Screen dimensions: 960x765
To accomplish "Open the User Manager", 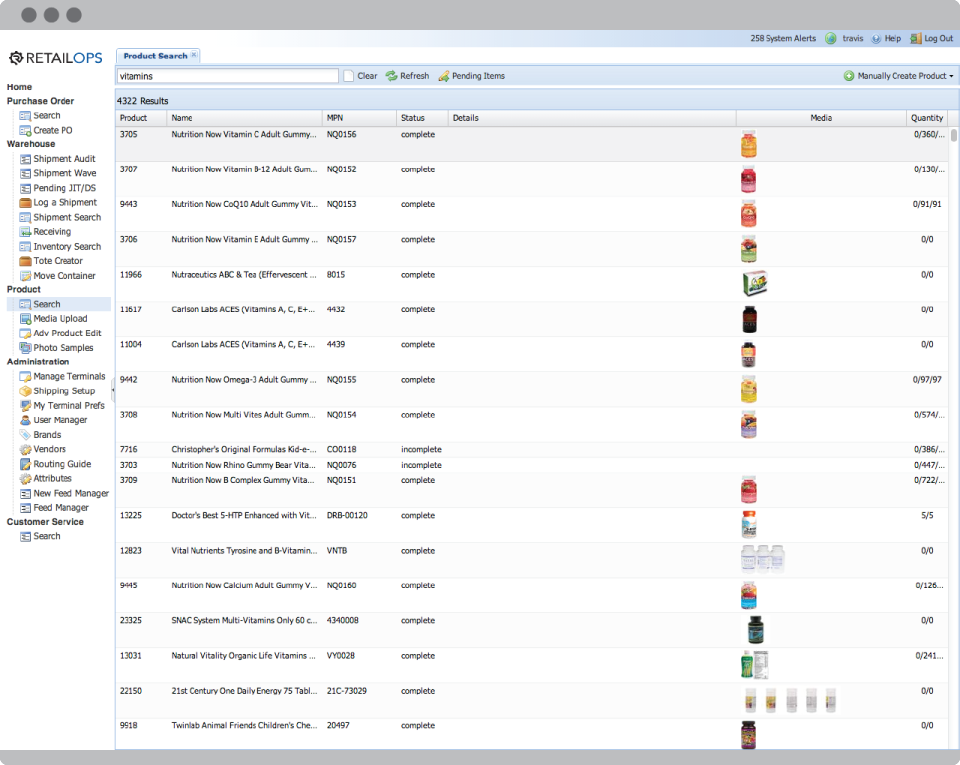I will (x=59, y=420).
